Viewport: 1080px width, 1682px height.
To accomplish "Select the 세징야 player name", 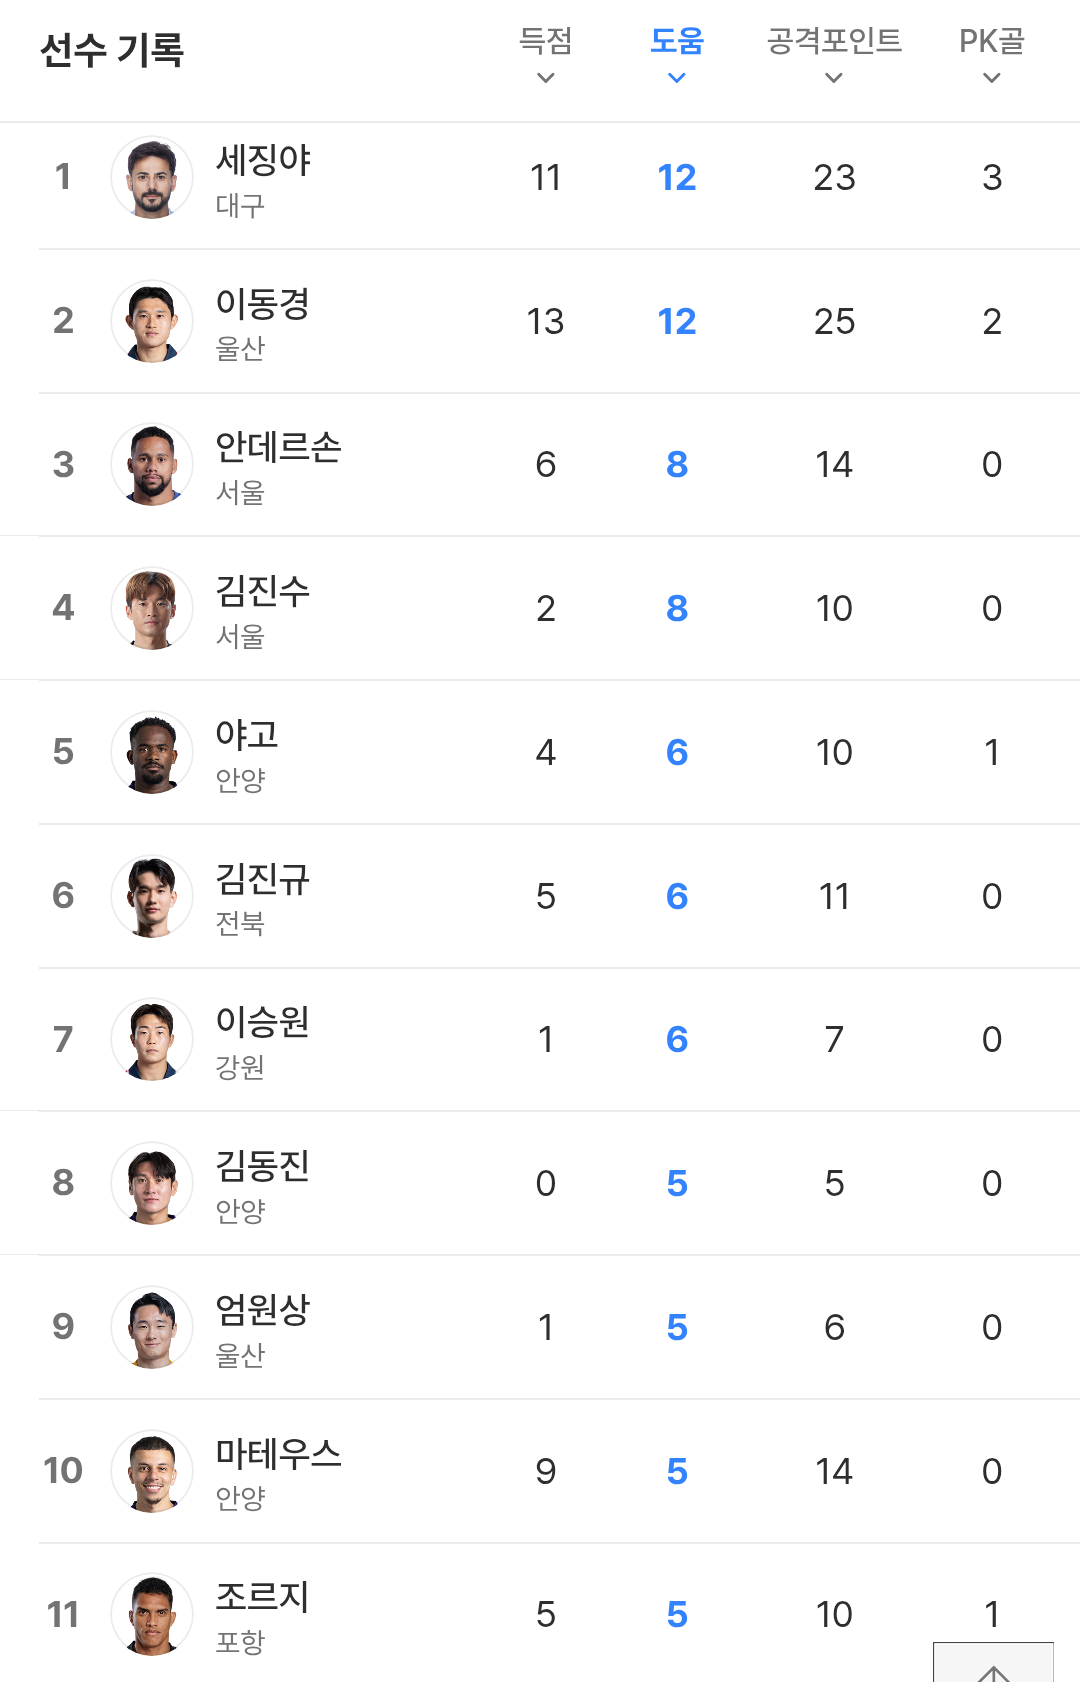I will tap(264, 160).
